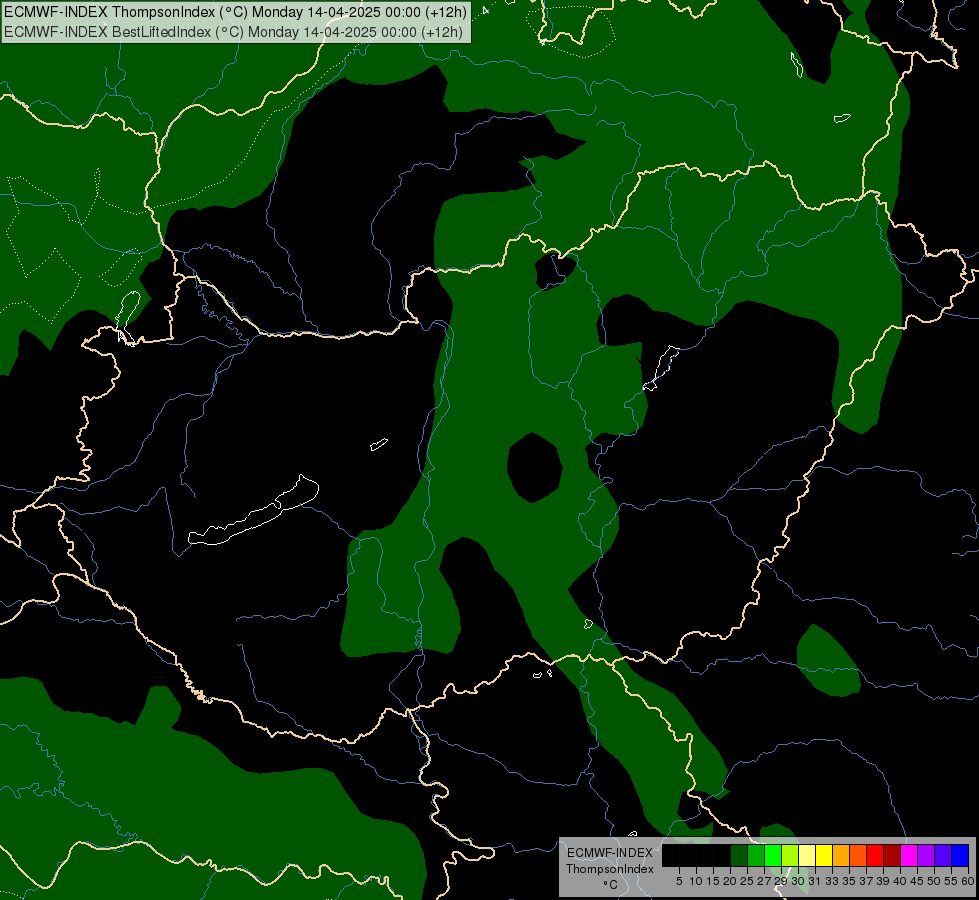The image size is (979, 900).
Task: Select the pale yellow 30–31 legend swatch
Action: pos(807,855)
